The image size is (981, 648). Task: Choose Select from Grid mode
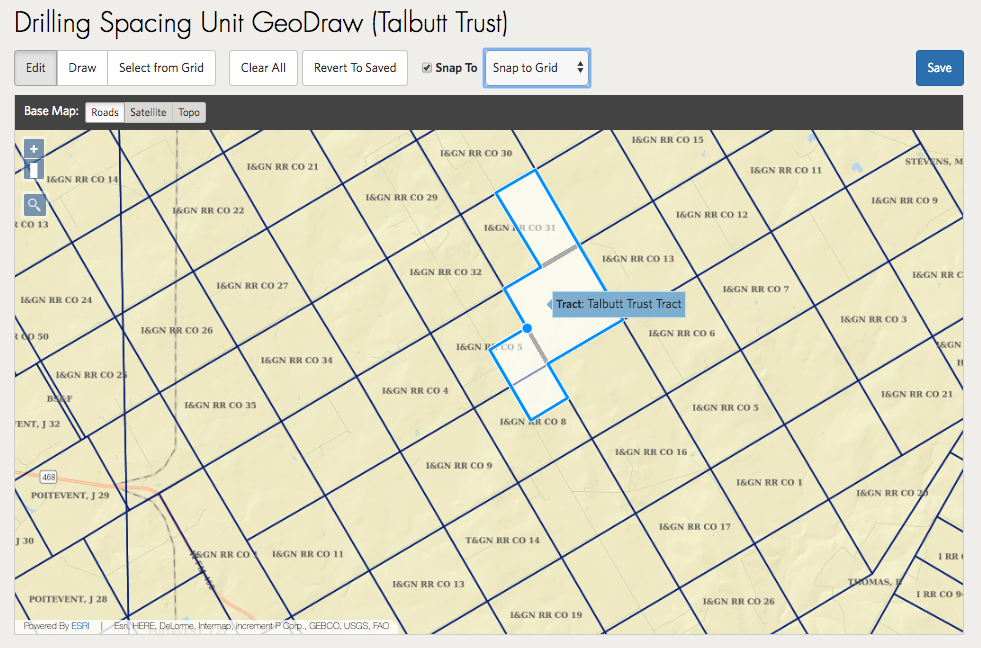pos(161,68)
